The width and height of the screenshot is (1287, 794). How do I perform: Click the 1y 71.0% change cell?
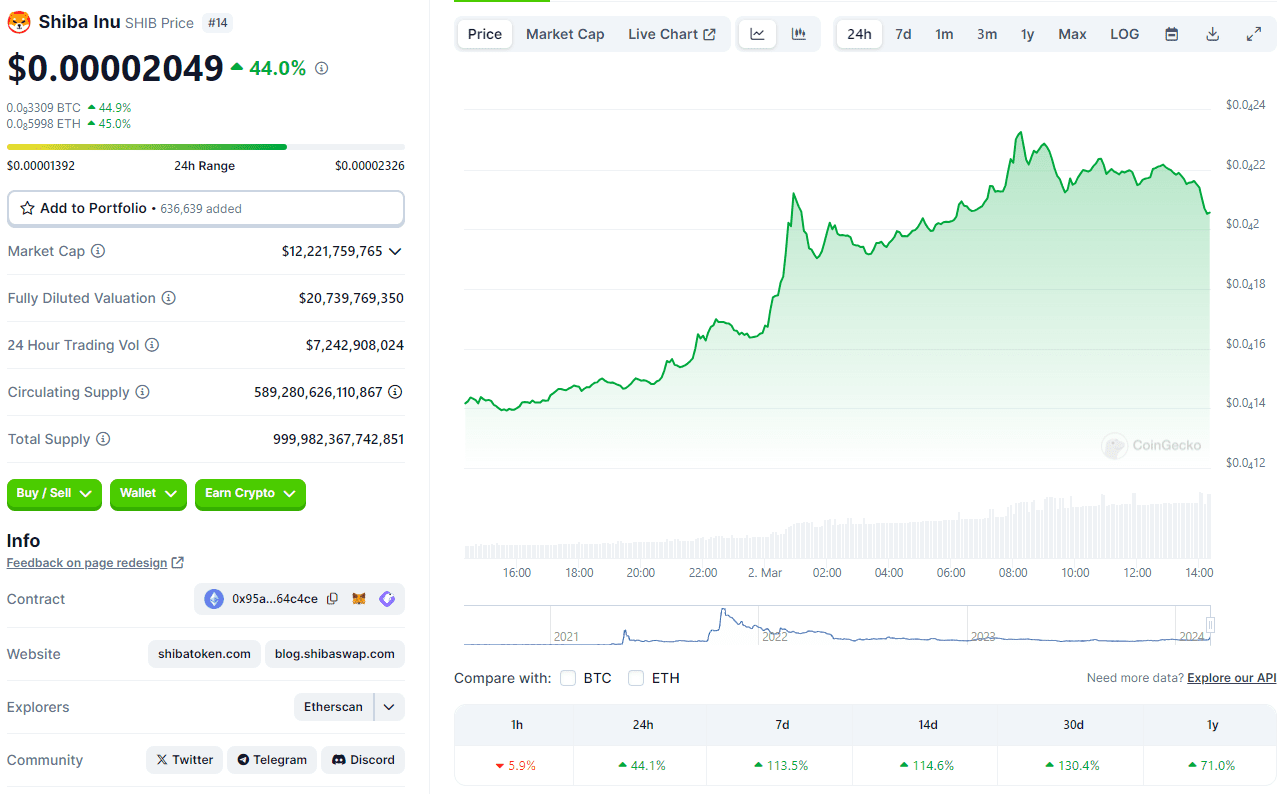1212,766
